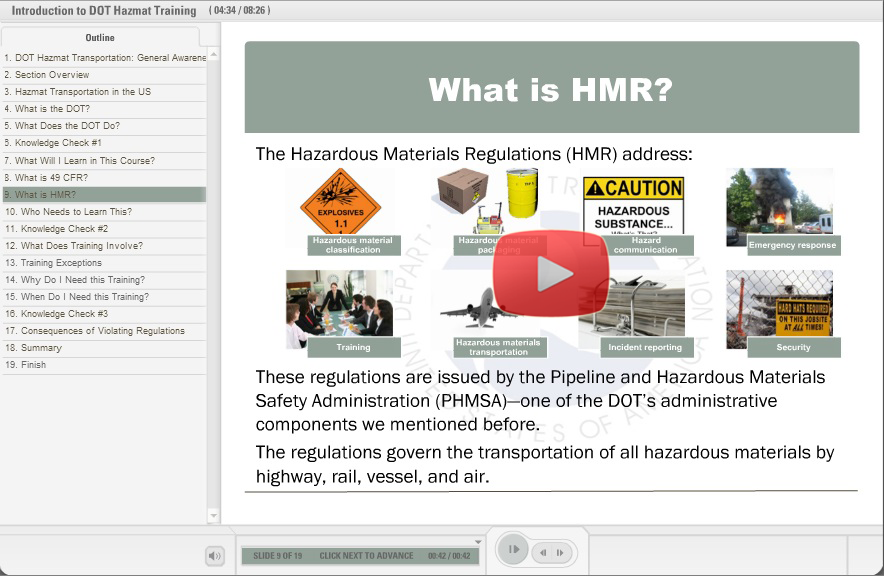This screenshot has width=884, height=576.
Task: Expand the small arrow above slide progress bar
Action: point(477,542)
